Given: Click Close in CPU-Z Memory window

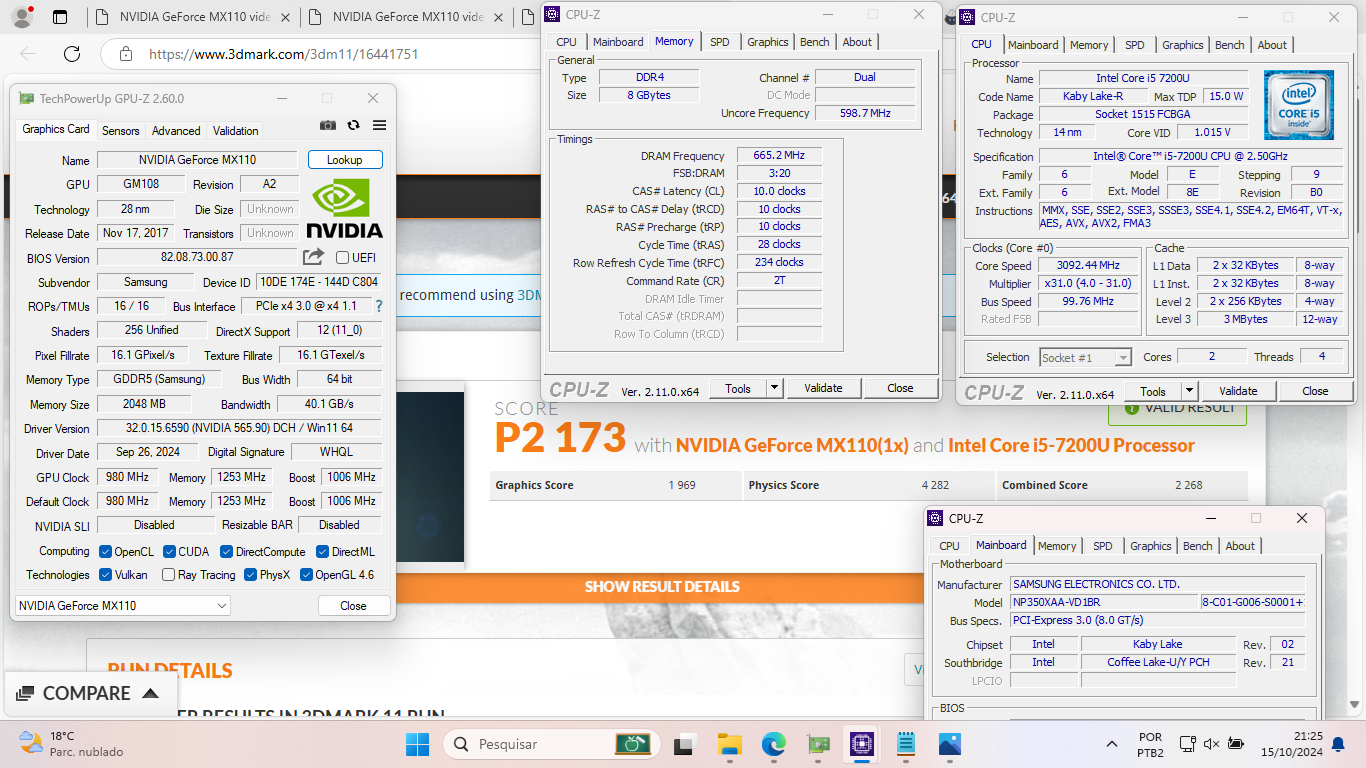Looking at the screenshot, I should coord(900,388).
